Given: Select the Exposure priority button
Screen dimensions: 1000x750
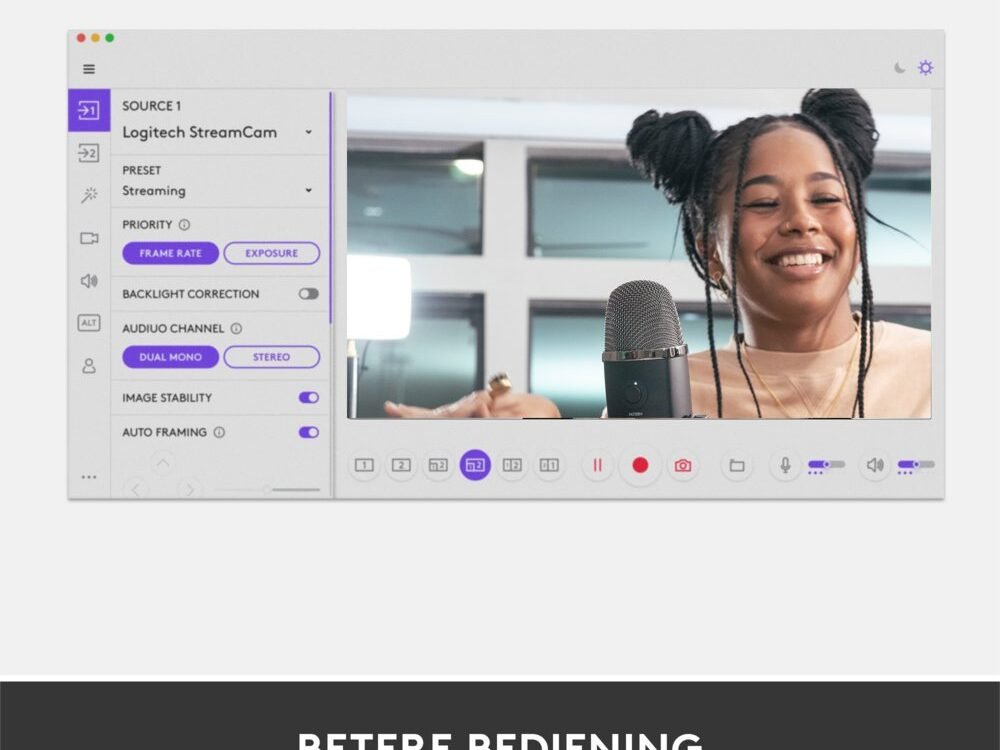Looking at the screenshot, I should coord(271,253).
